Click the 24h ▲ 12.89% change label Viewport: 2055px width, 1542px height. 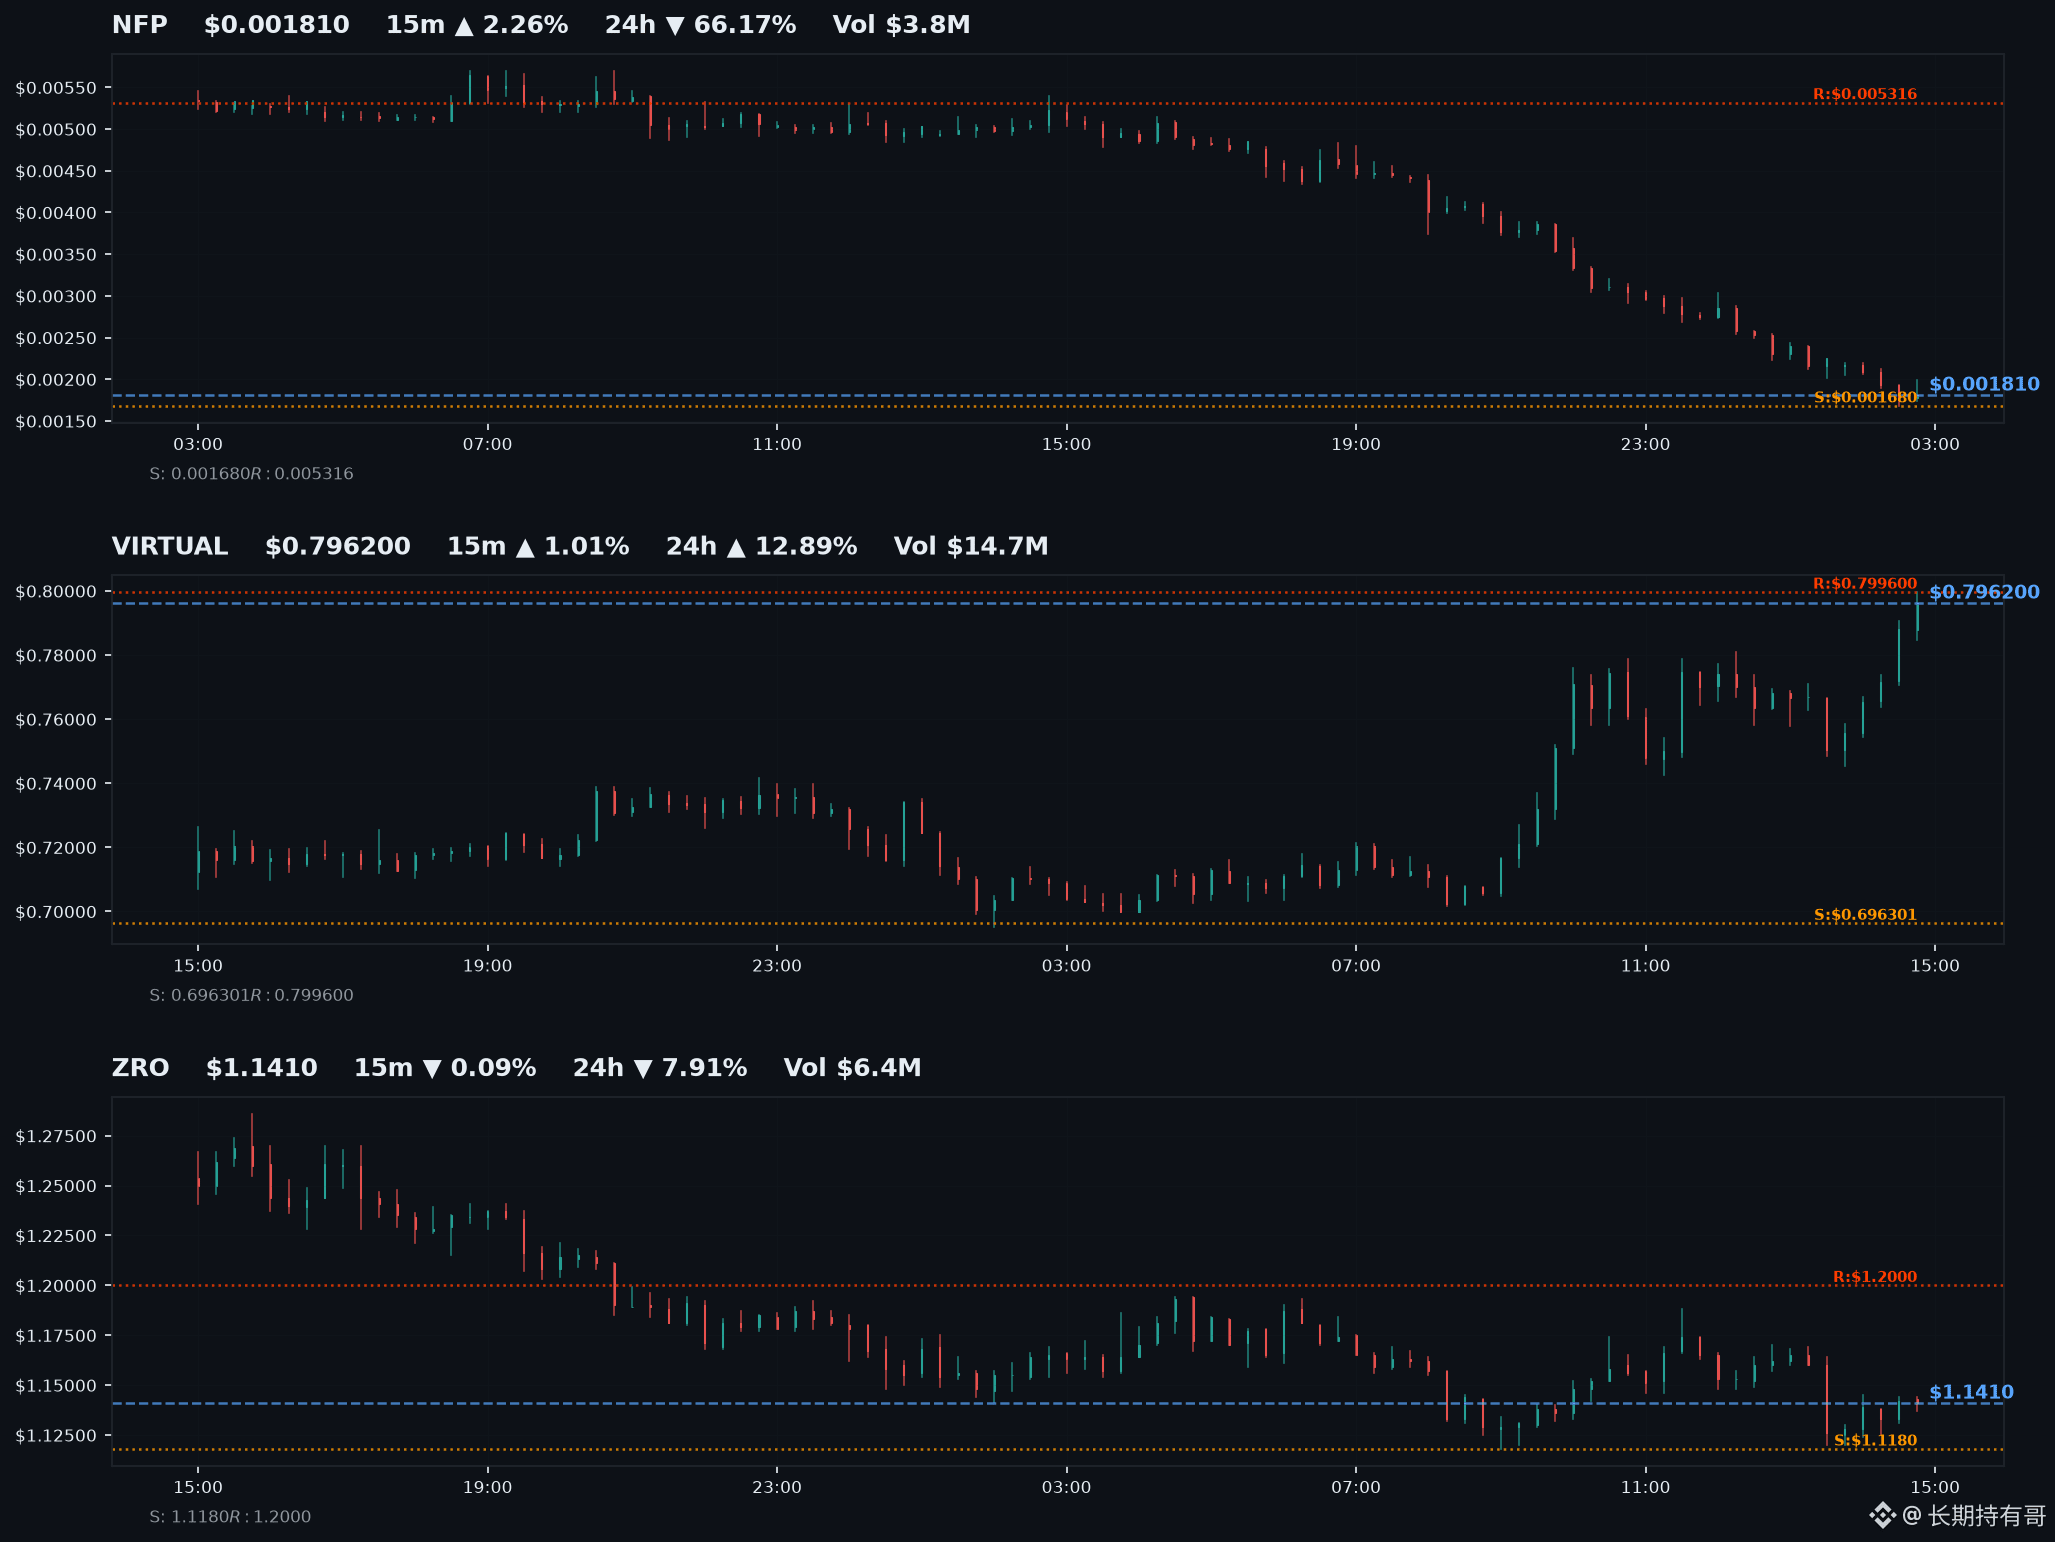point(761,546)
